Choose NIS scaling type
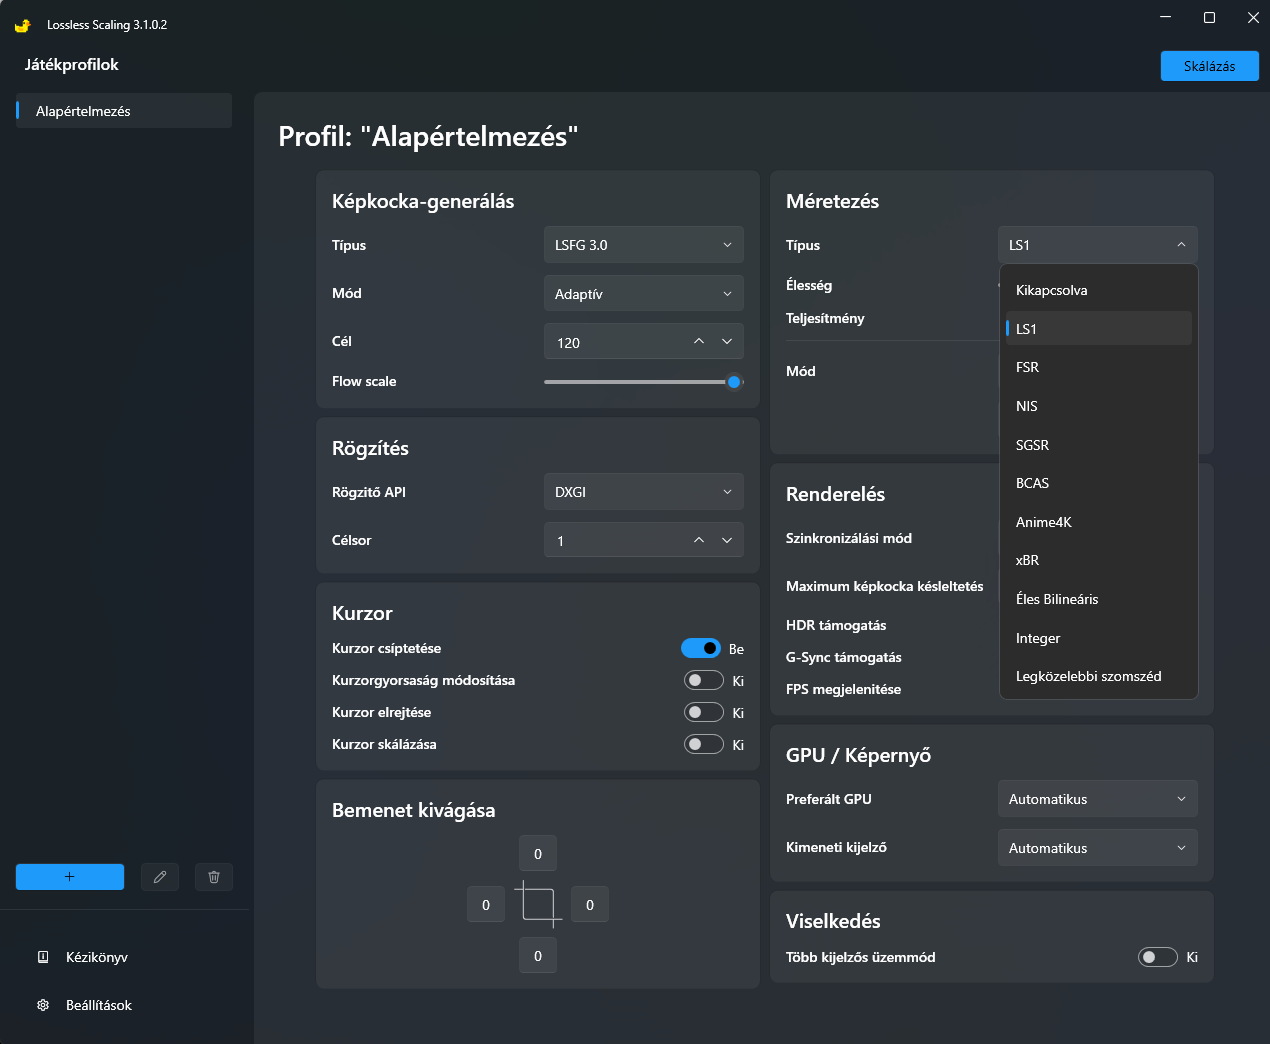The image size is (1270, 1044). click(x=1099, y=406)
